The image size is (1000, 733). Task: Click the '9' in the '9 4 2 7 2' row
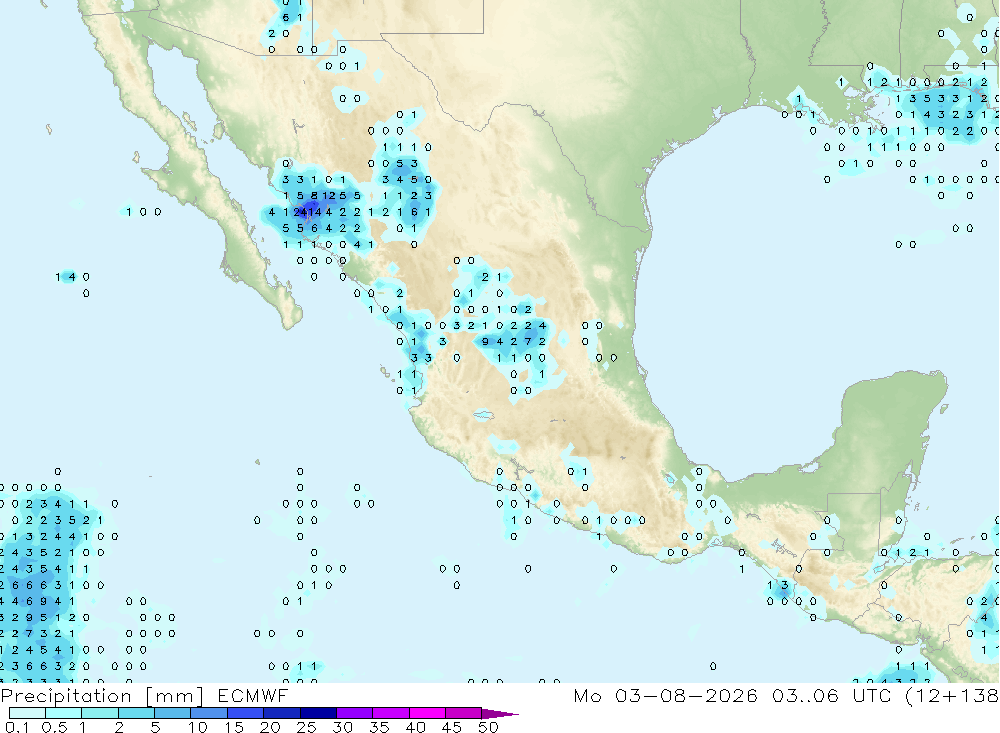485,341
